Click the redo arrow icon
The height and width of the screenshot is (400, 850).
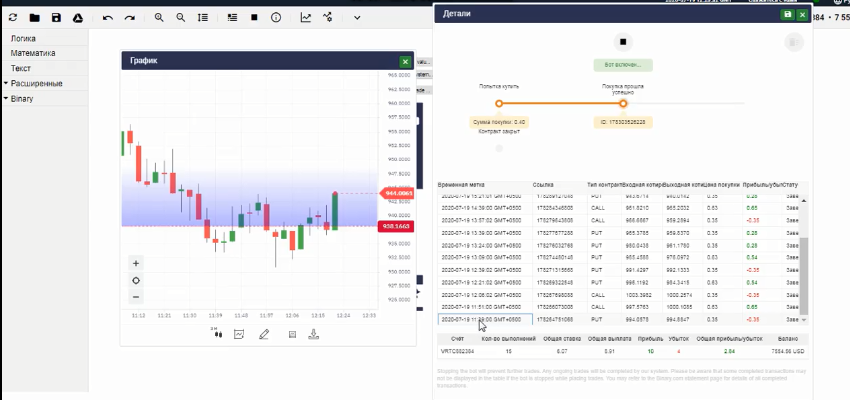click(x=130, y=18)
